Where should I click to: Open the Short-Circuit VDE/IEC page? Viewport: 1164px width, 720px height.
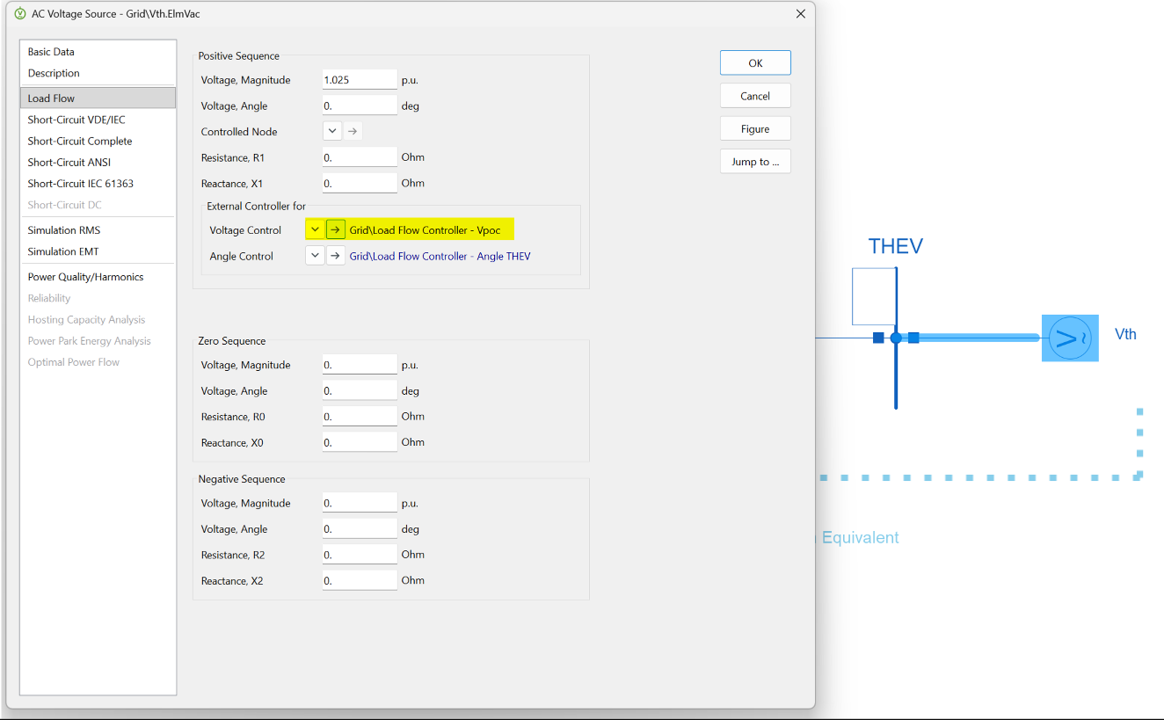tap(76, 120)
